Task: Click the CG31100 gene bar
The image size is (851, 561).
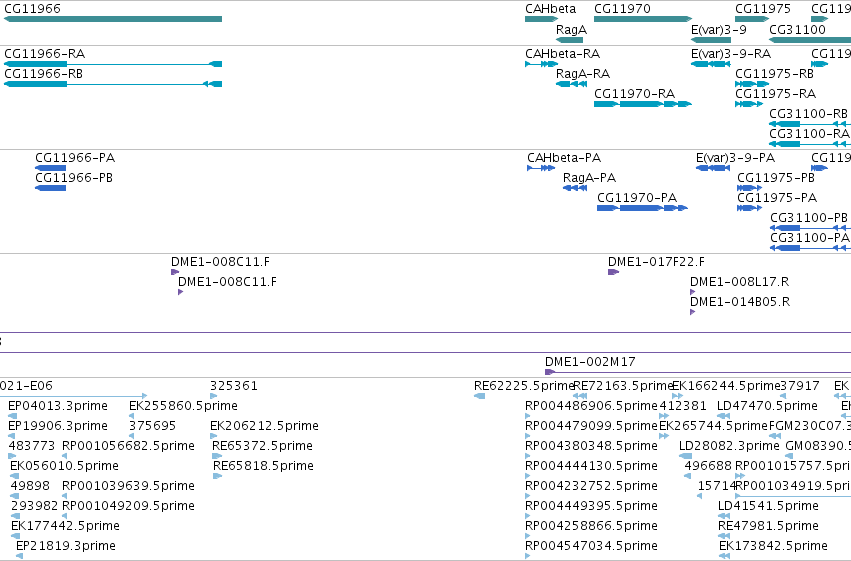Action: [x=810, y=40]
